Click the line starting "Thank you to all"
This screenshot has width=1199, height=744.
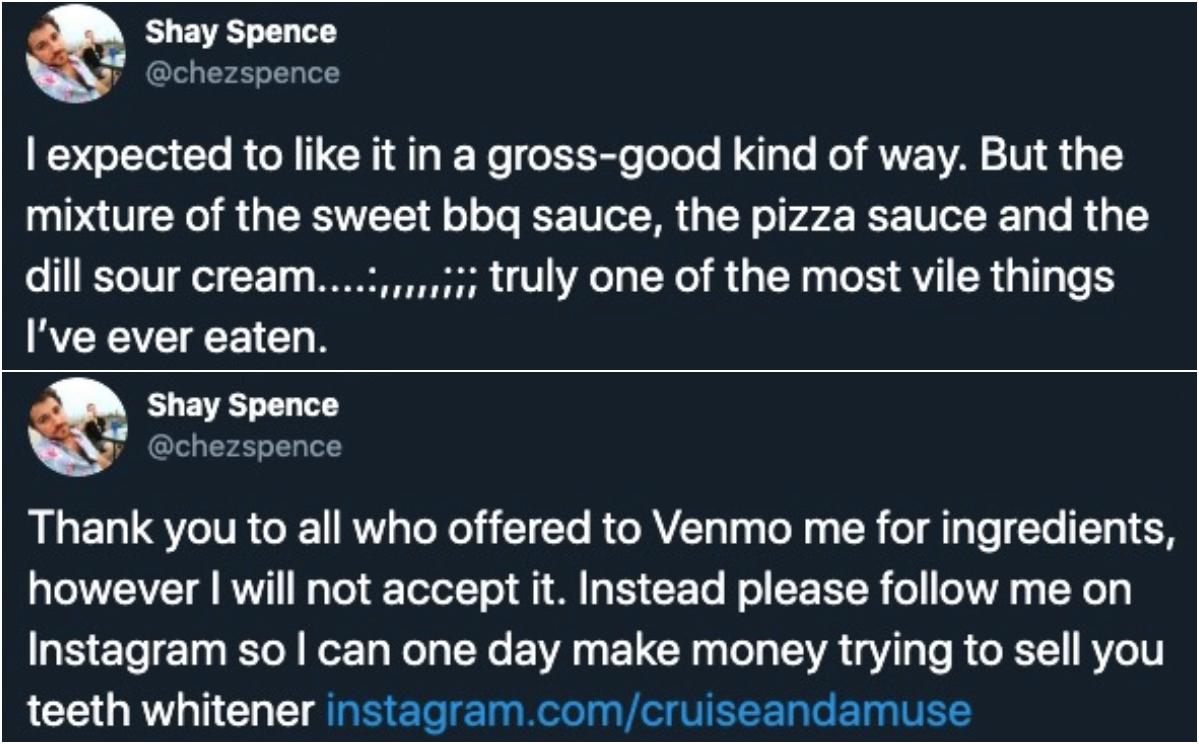601,528
